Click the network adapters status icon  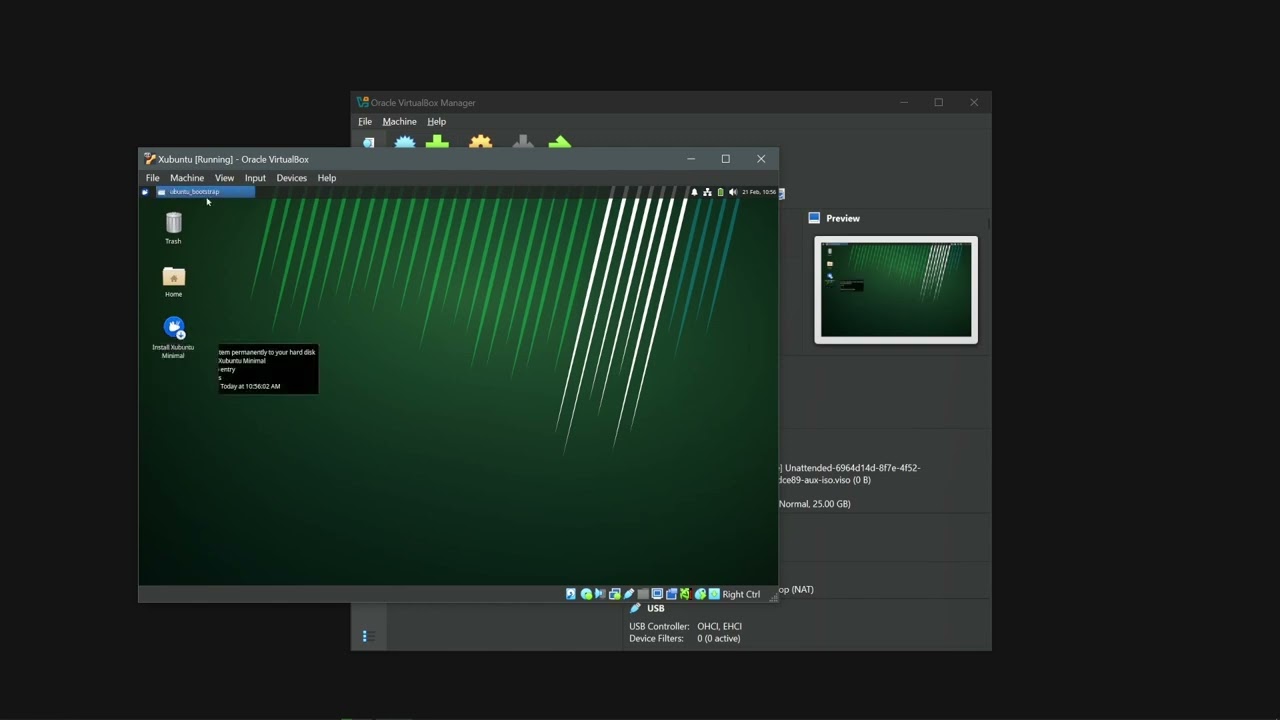coord(614,594)
